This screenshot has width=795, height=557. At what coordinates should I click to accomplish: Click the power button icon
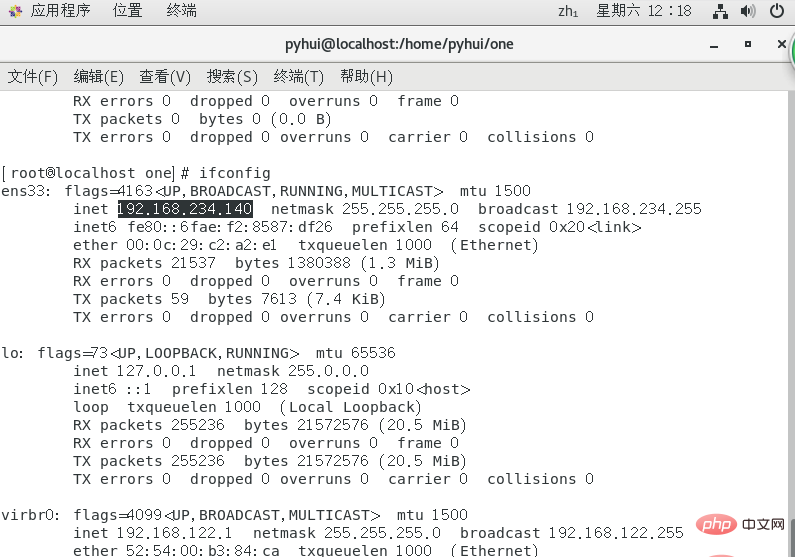coord(777,11)
